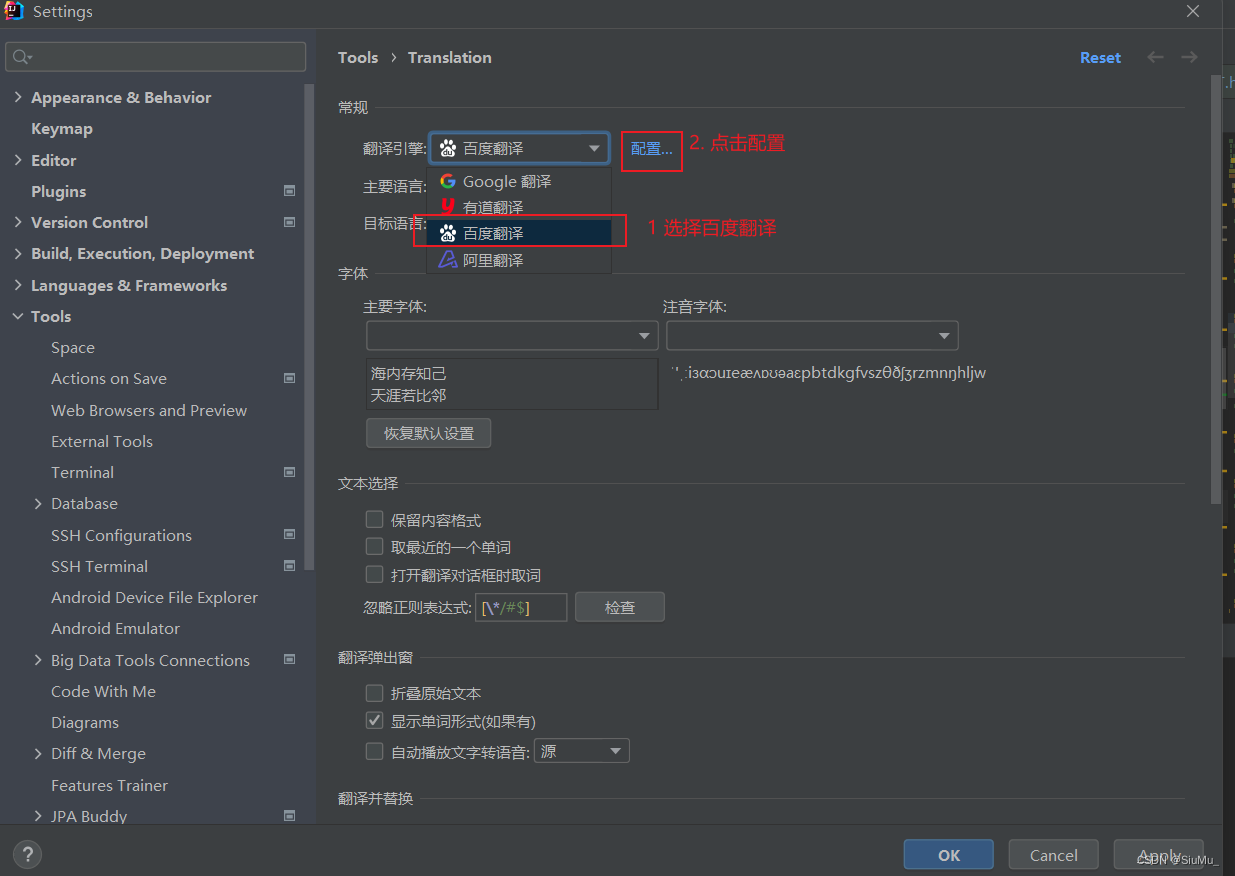
Task: Click the OK button
Action: [949, 855]
